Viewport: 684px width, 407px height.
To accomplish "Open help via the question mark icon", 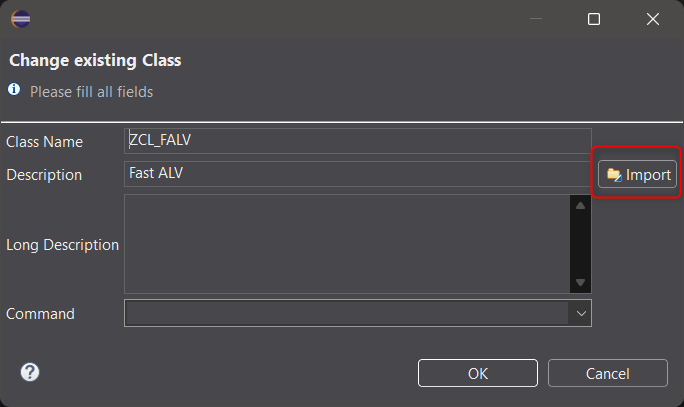I will [30, 372].
